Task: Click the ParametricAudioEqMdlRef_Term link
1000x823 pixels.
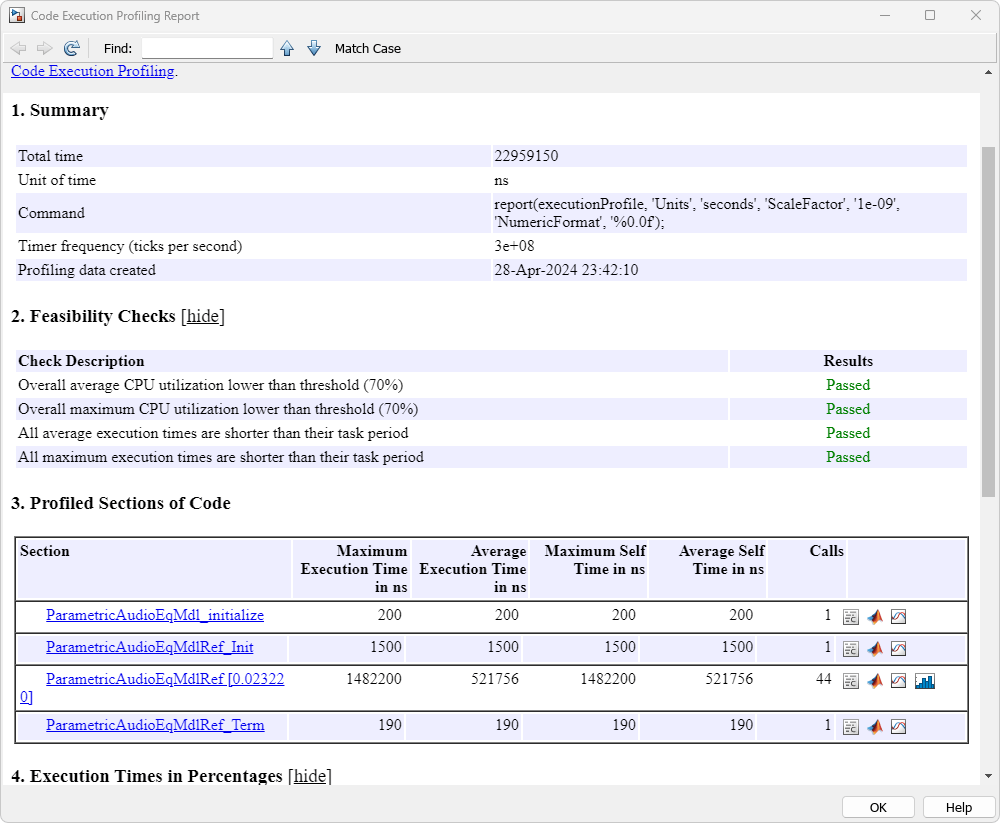Action: (x=155, y=725)
